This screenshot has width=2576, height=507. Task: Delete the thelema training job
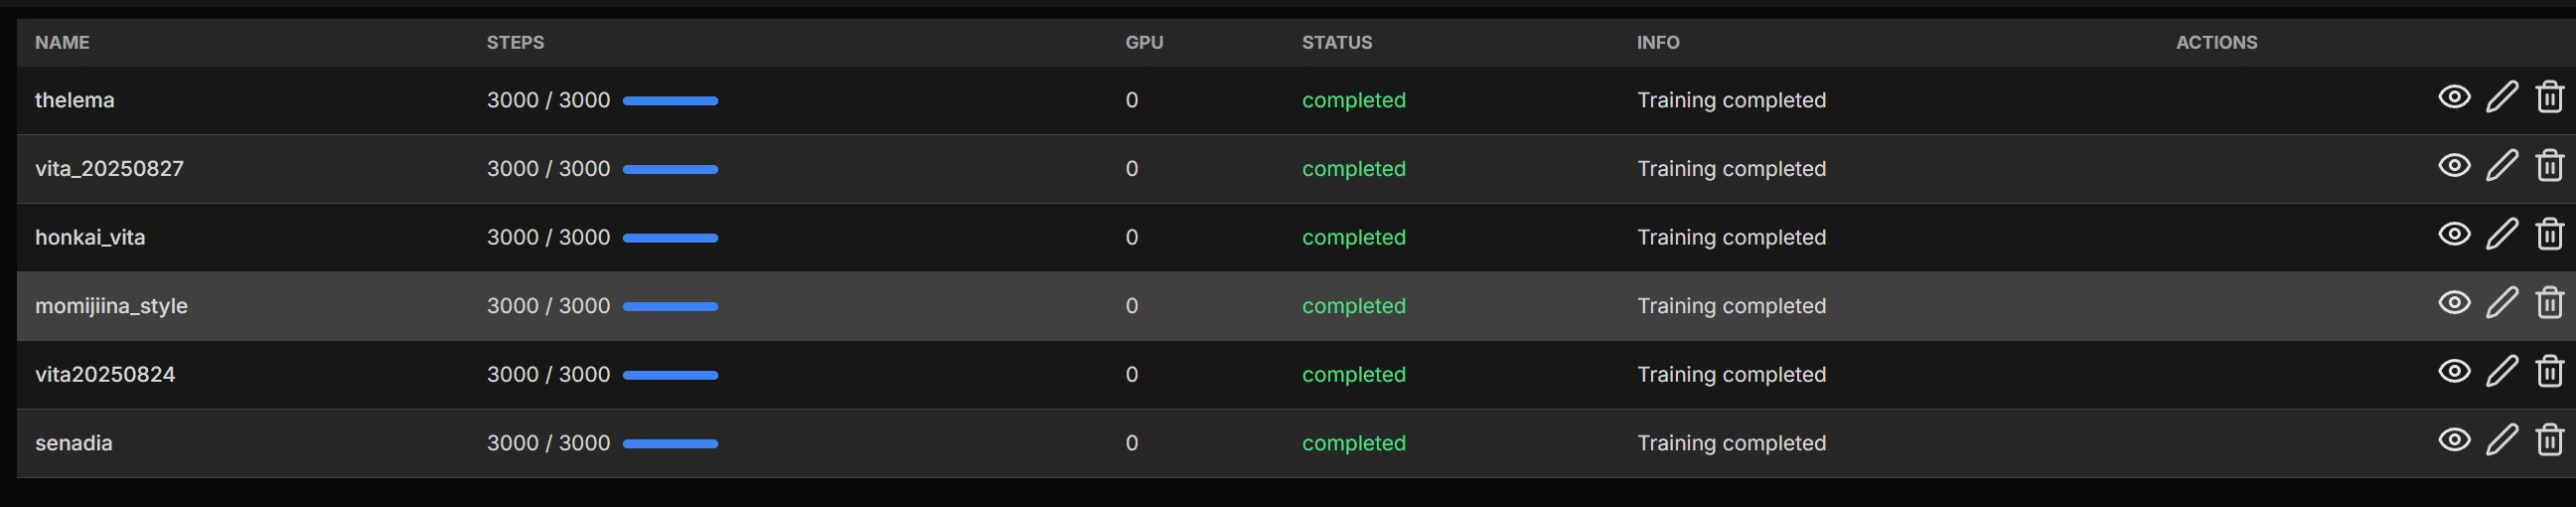(x=2549, y=98)
